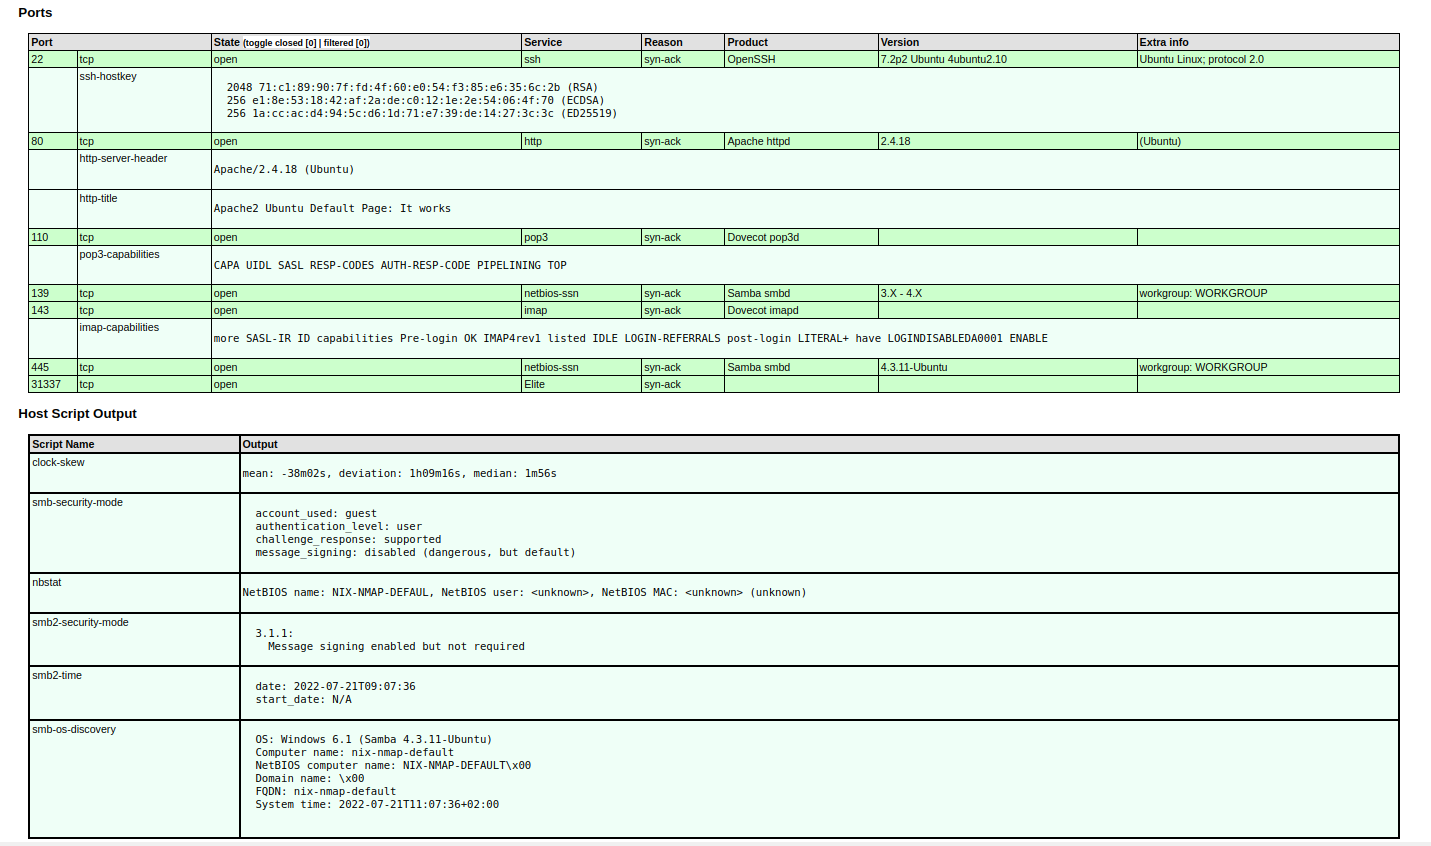The image size is (1431, 846).
Task: Click the 'Extra info' column header
Action: point(1268,42)
